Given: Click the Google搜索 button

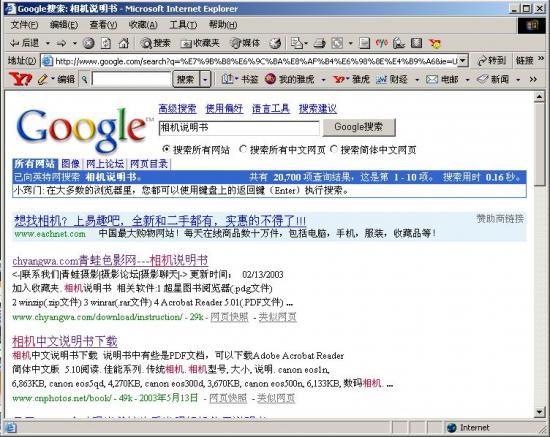Looking at the screenshot, I should pos(359,127).
